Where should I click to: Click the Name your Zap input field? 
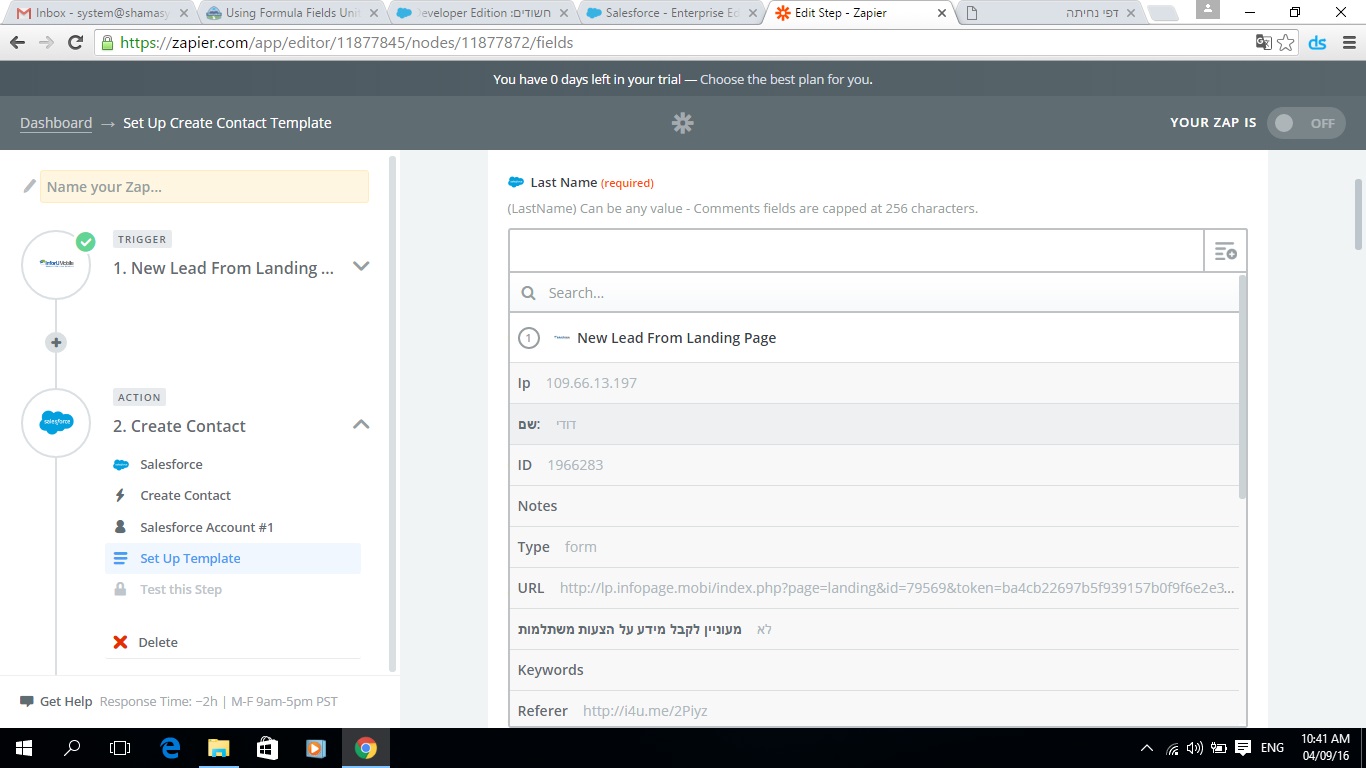pyautogui.click(x=204, y=187)
